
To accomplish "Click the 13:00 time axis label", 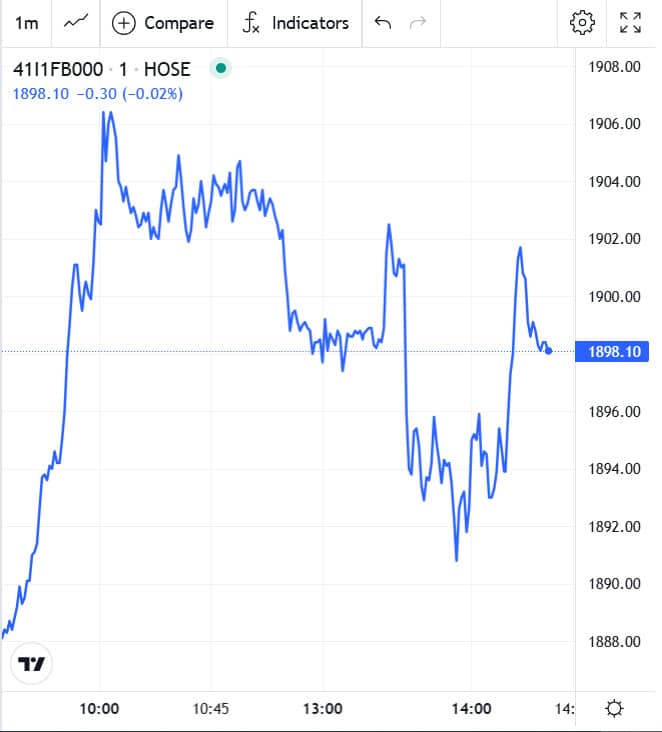I will pos(322,709).
